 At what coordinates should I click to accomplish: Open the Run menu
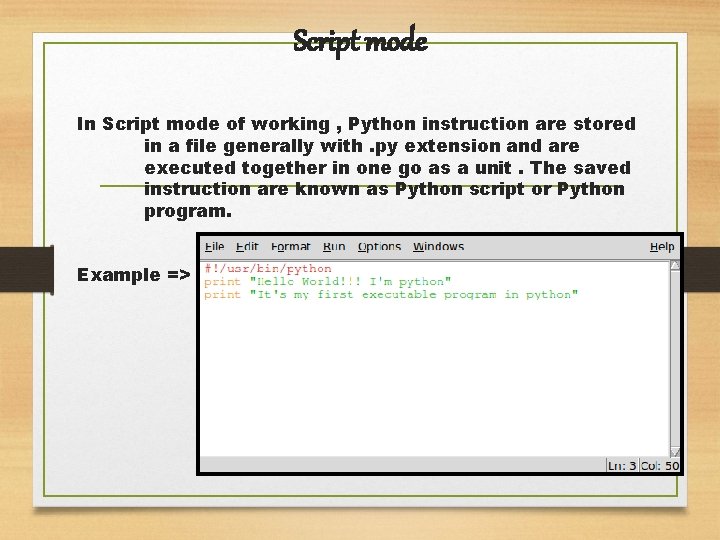pyautogui.click(x=334, y=247)
